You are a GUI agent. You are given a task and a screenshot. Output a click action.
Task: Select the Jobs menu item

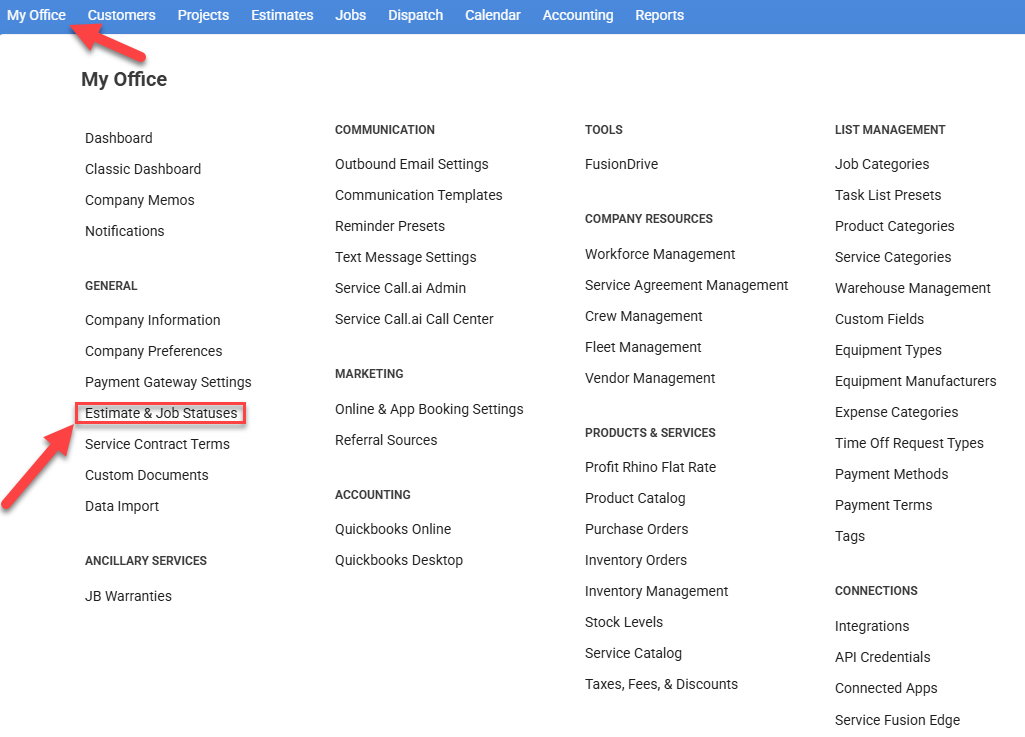pos(350,15)
